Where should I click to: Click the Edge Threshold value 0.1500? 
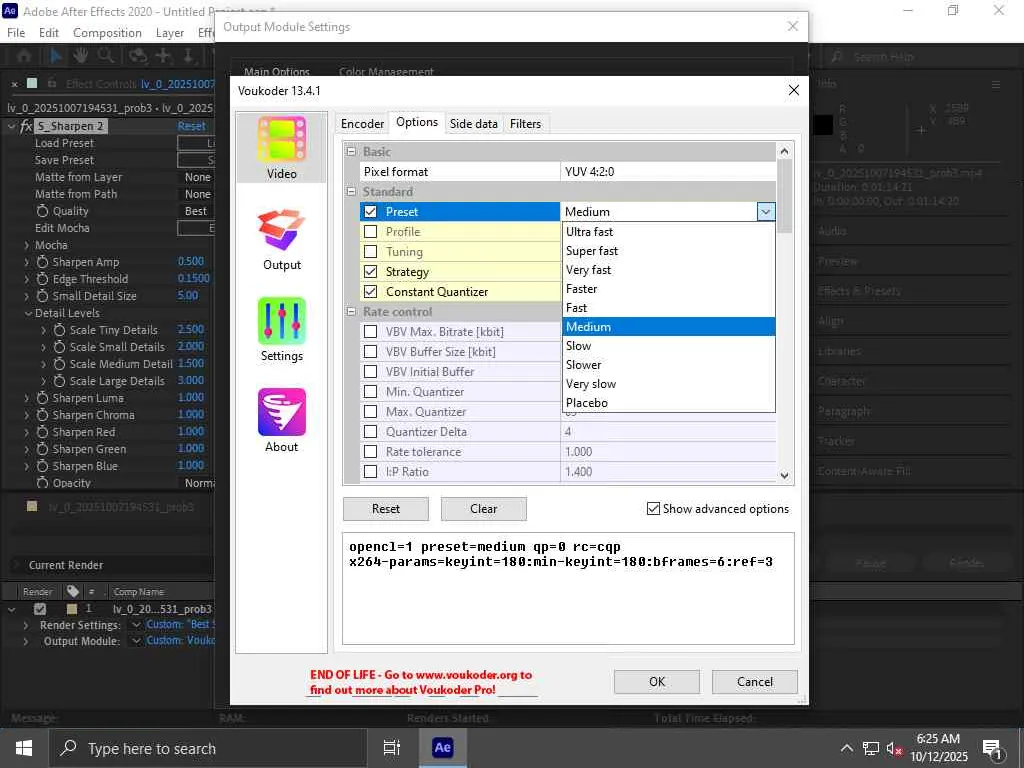point(193,278)
